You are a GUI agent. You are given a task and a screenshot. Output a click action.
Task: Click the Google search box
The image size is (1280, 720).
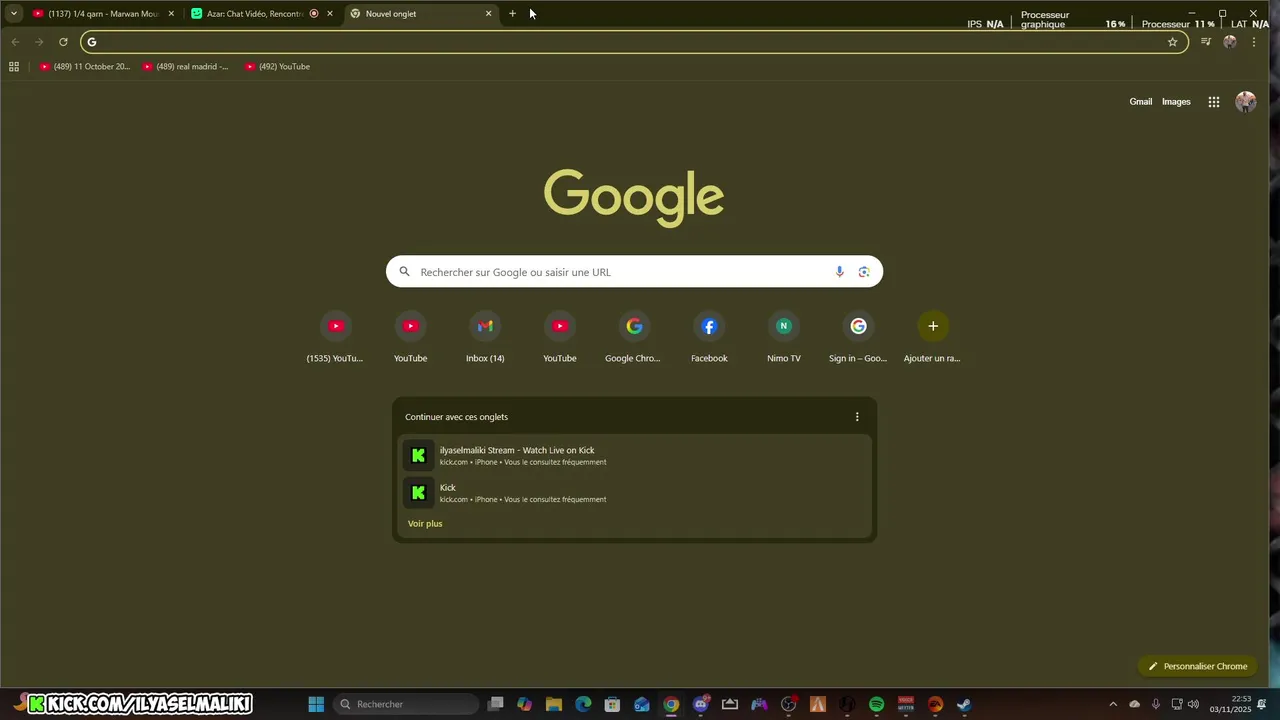[x=634, y=272]
